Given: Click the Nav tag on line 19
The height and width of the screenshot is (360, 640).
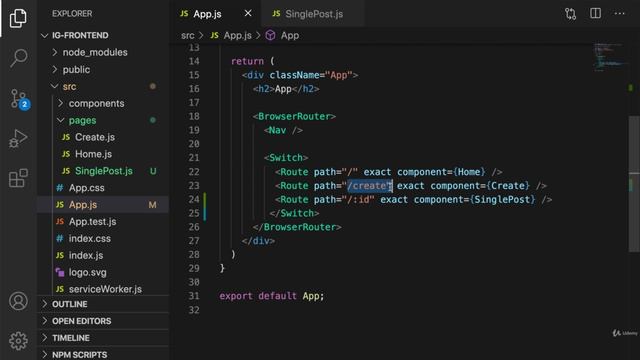Looking at the screenshot, I should click(283, 130).
